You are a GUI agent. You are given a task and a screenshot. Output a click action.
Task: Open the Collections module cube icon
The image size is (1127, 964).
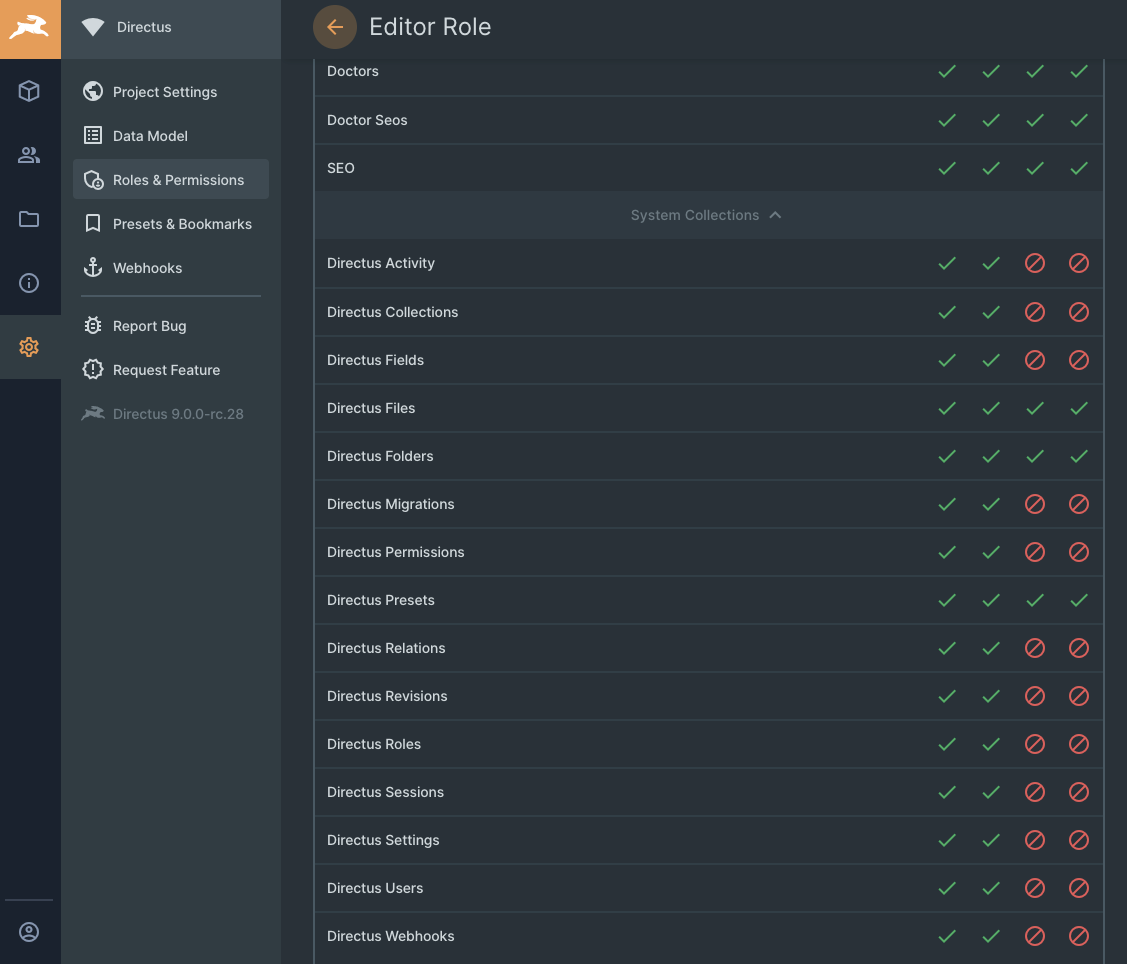(x=29, y=91)
